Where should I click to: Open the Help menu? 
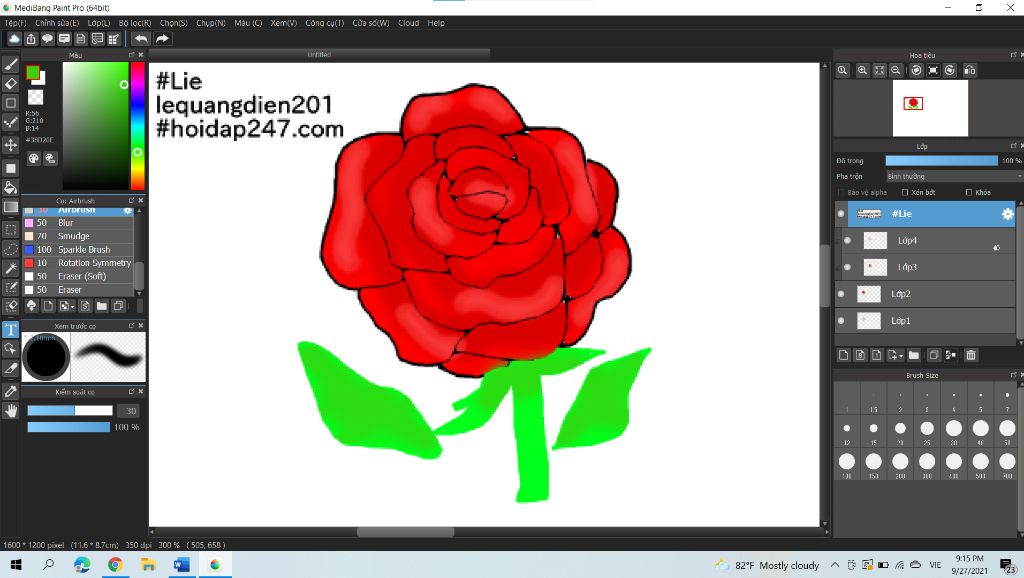pos(436,23)
